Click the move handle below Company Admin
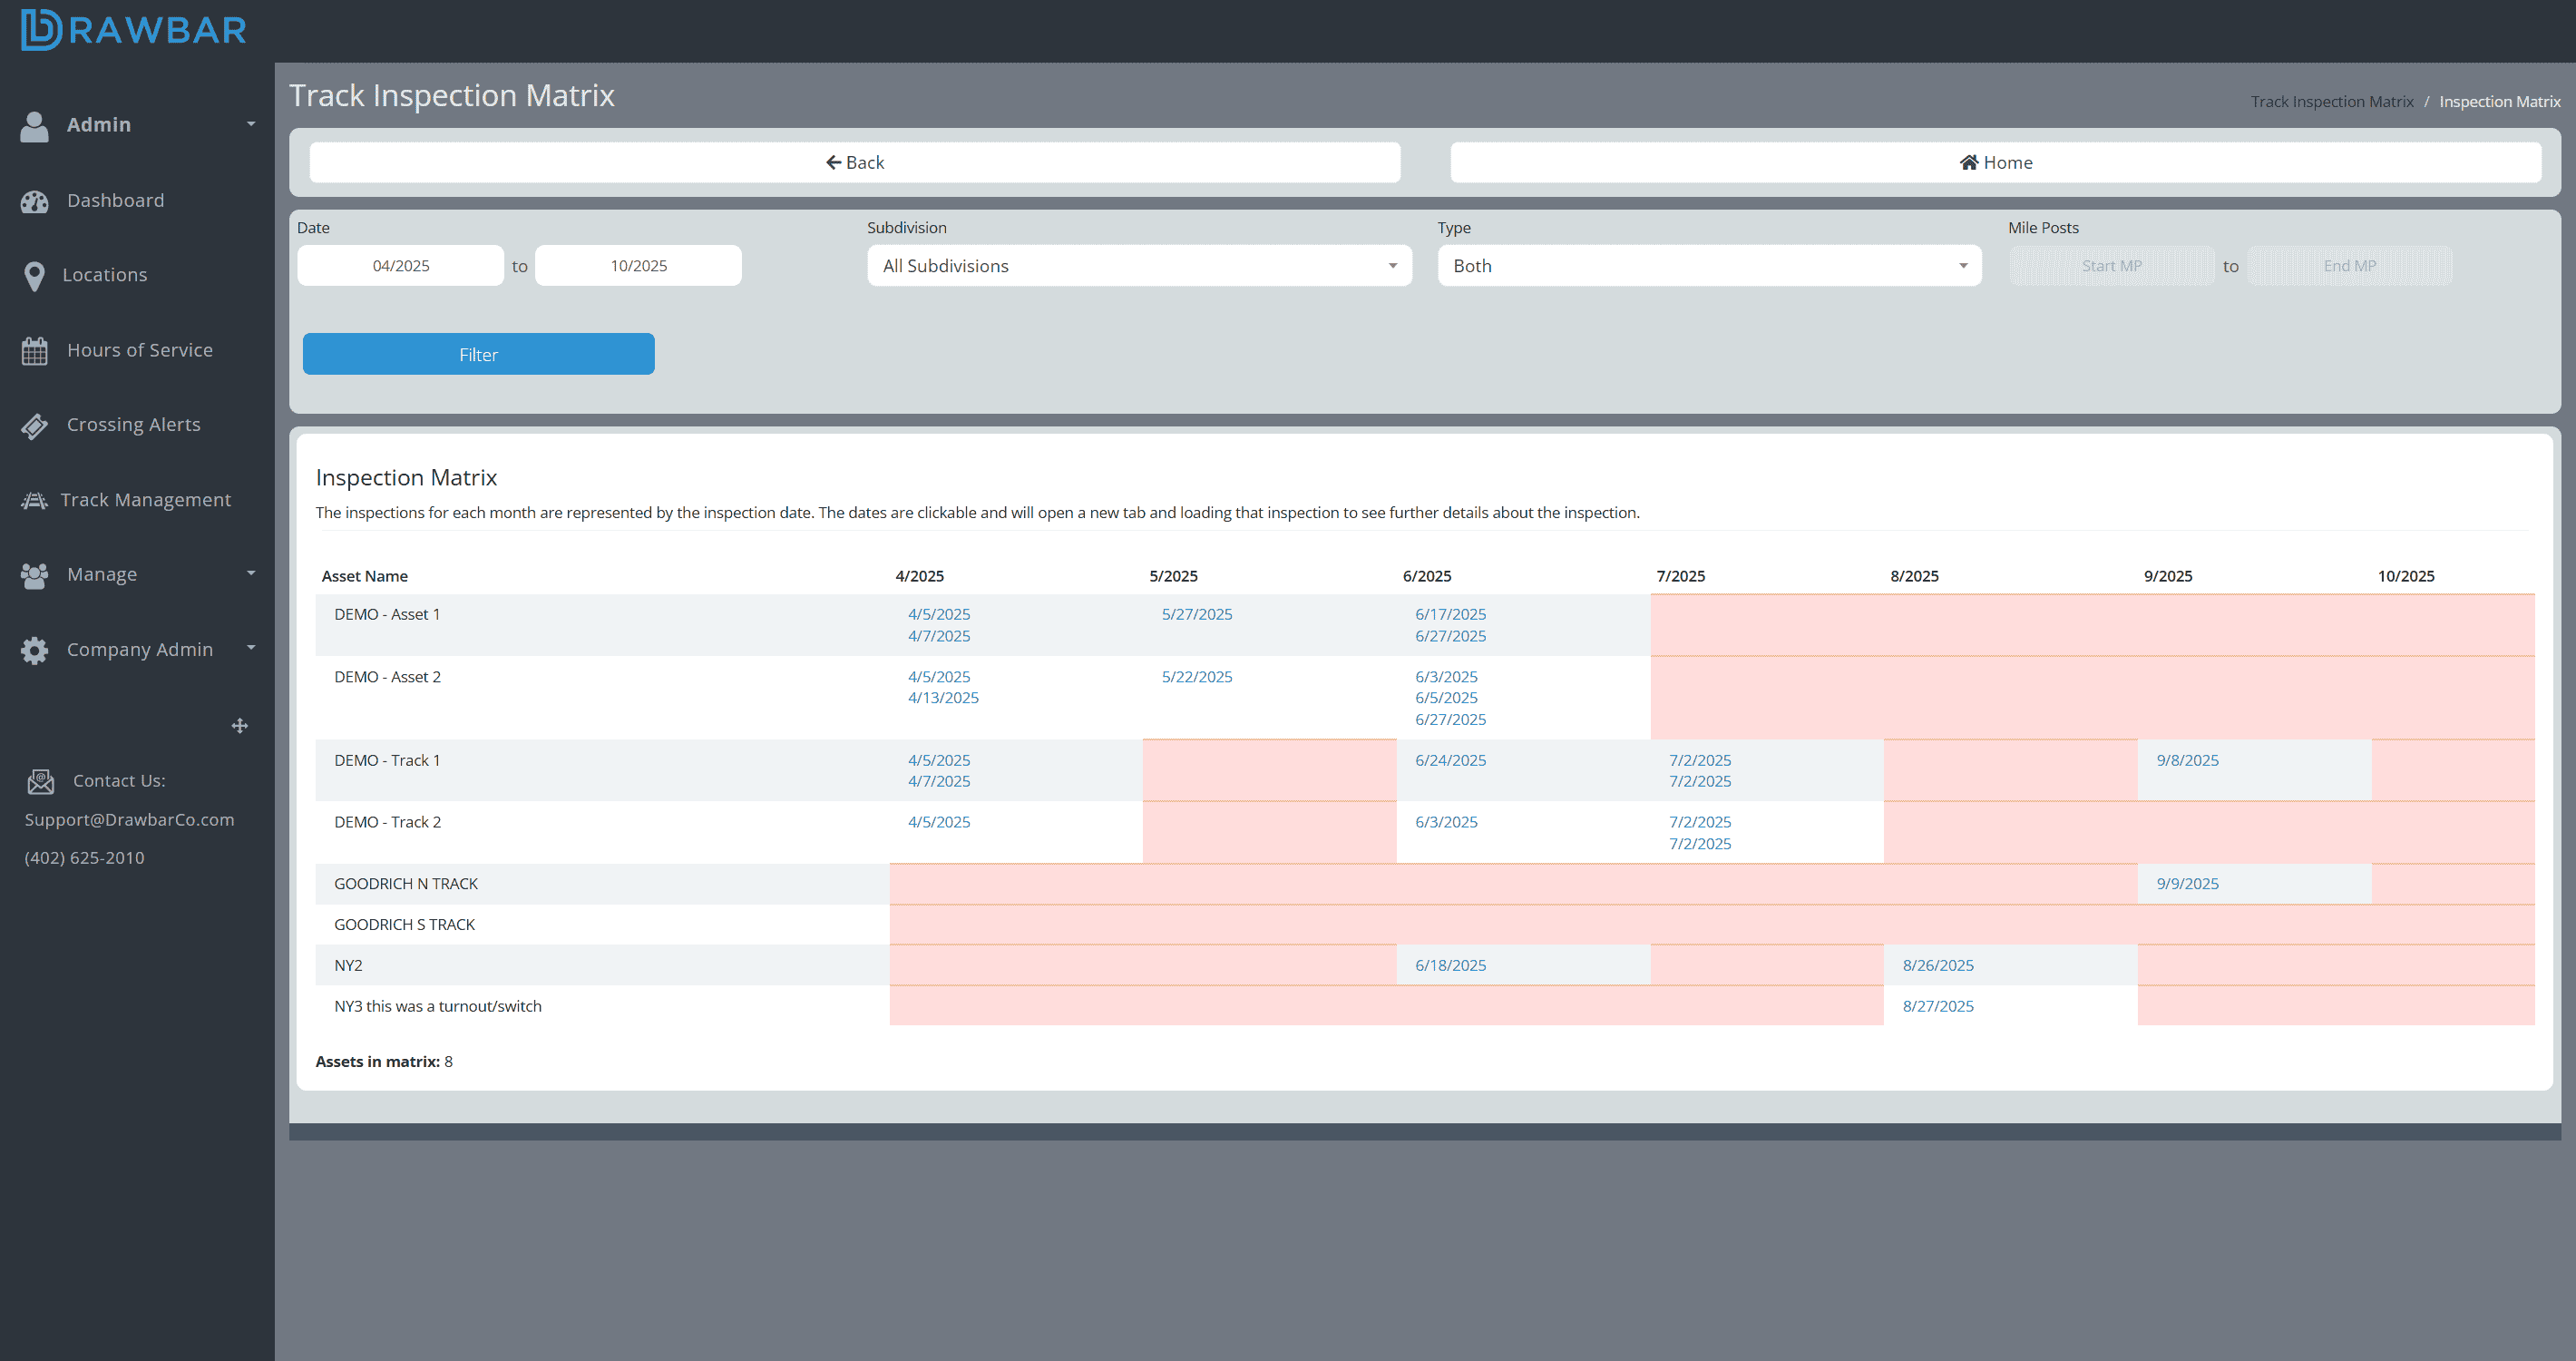2576x1361 pixels. pyautogui.click(x=240, y=725)
